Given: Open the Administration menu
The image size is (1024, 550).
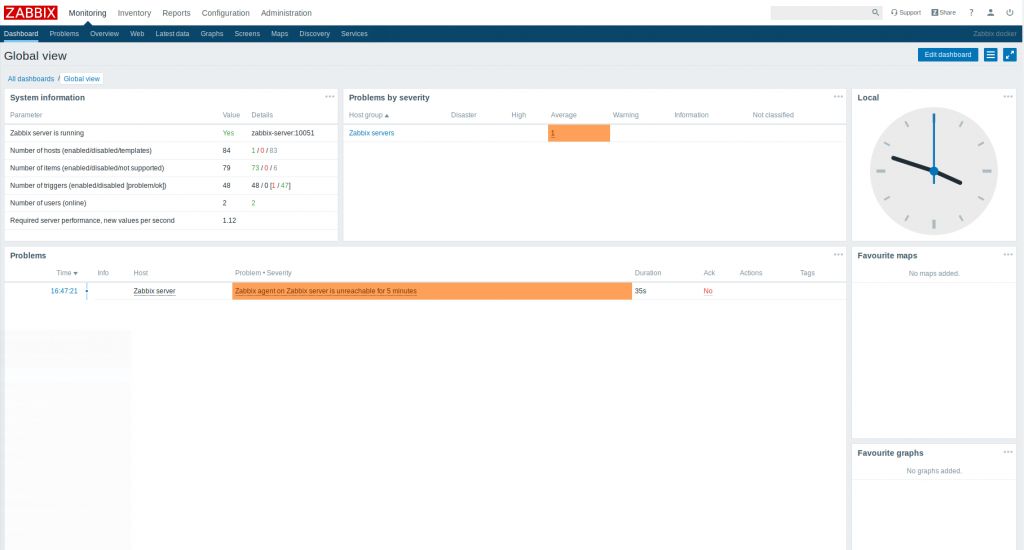Looking at the screenshot, I should [x=286, y=13].
